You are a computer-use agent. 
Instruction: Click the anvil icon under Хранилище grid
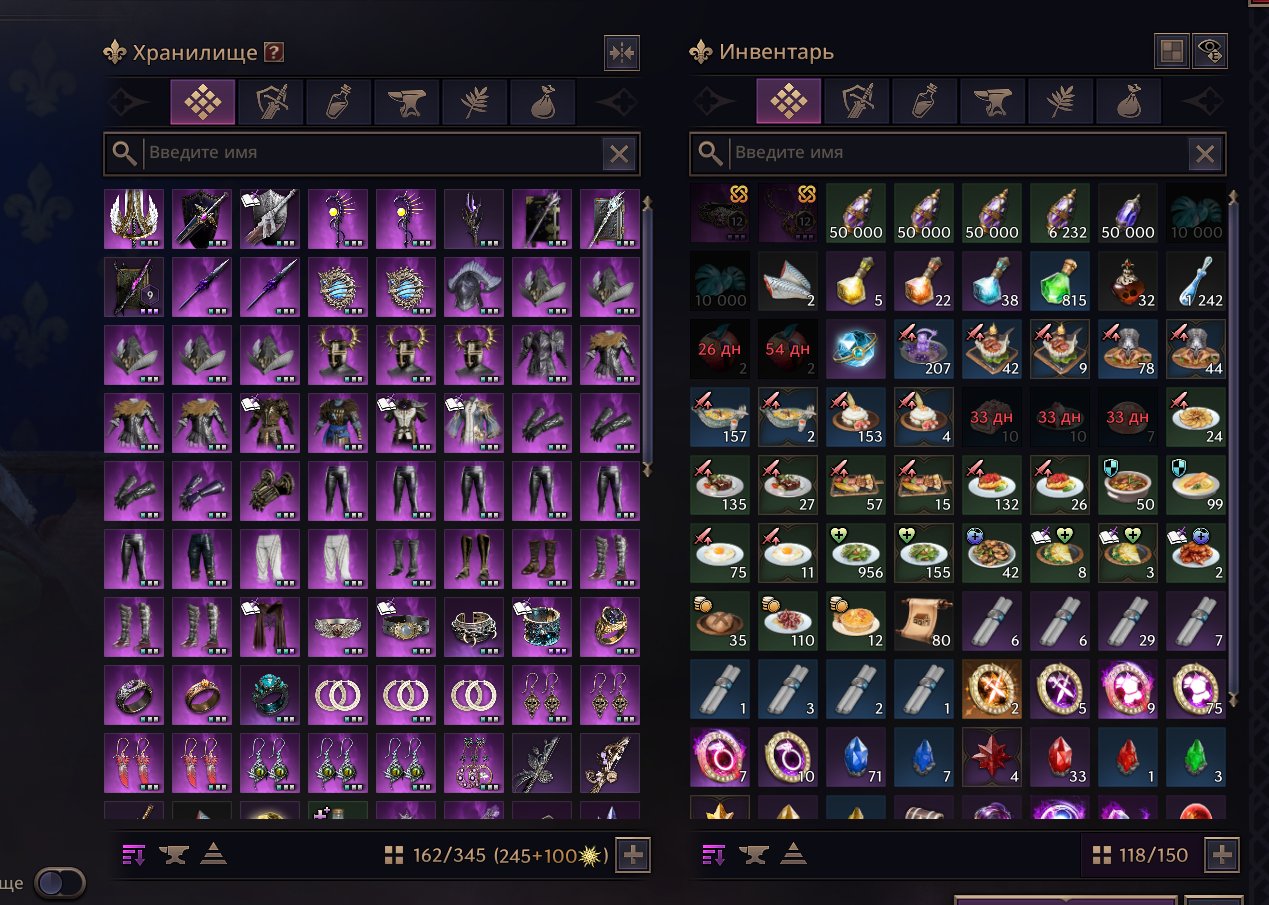pyautogui.click(x=175, y=854)
